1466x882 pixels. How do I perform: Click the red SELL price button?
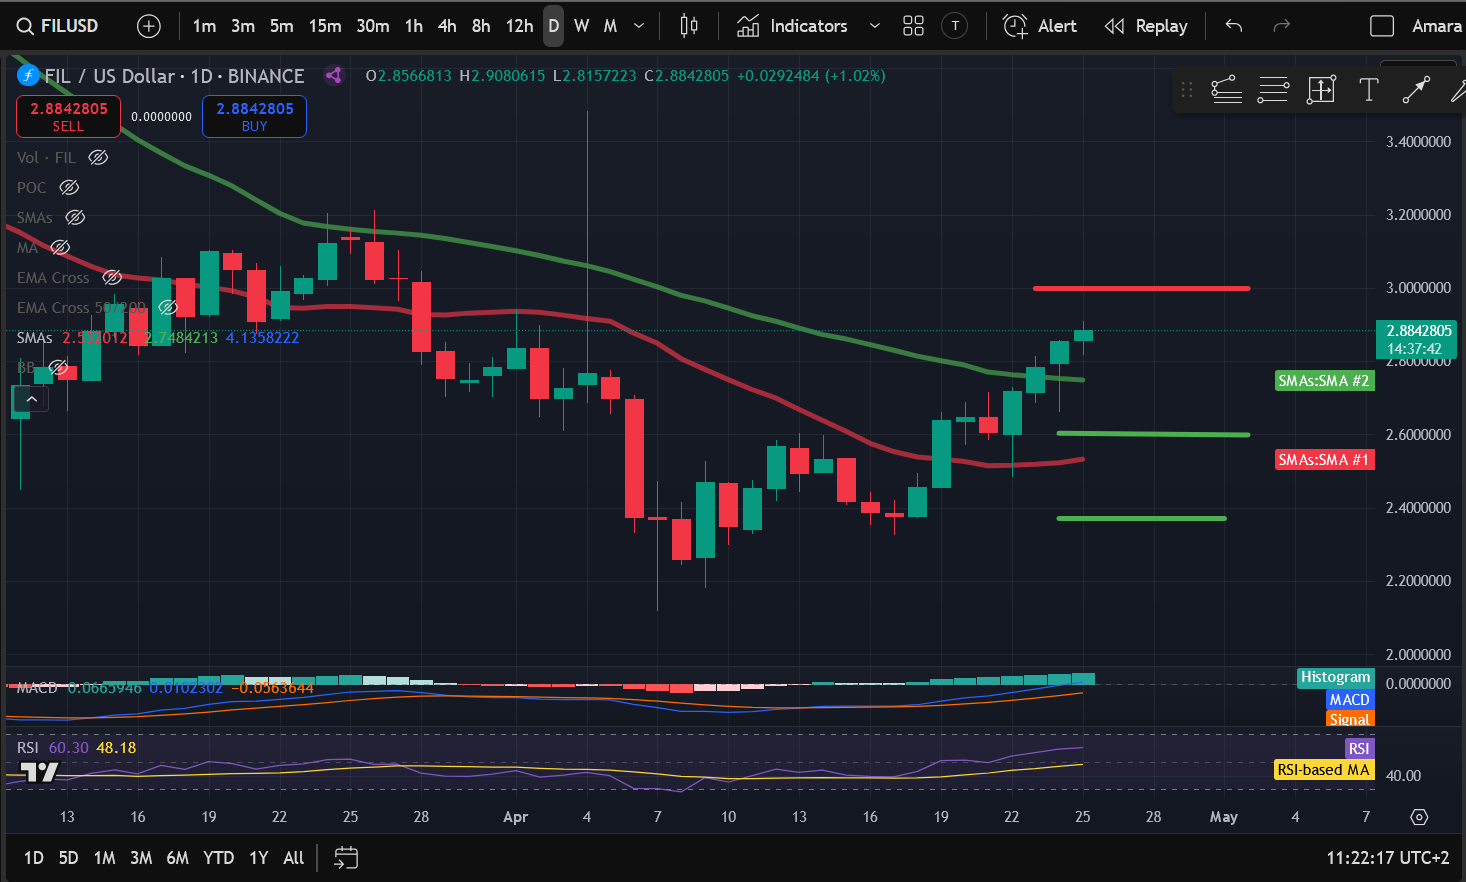68,116
